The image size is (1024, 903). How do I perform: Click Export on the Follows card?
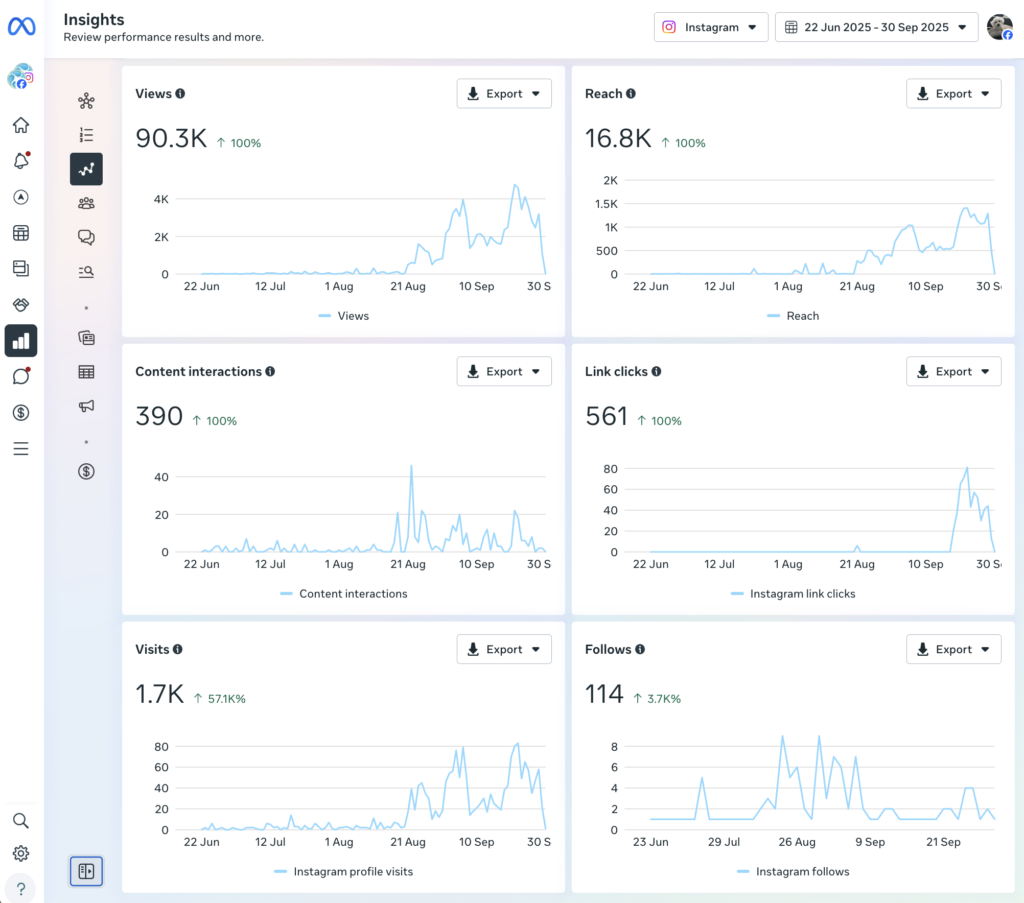pos(947,648)
